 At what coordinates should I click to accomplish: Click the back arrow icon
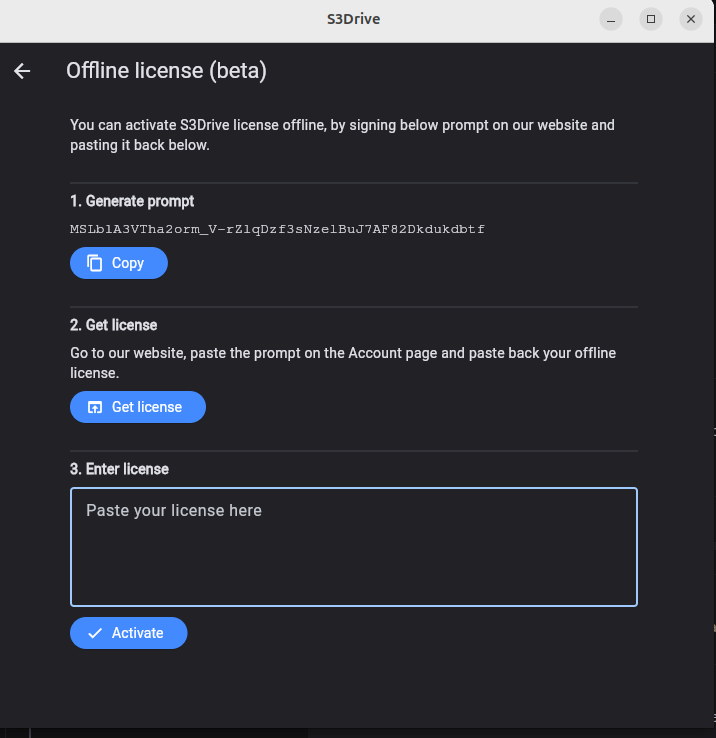[22, 71]
